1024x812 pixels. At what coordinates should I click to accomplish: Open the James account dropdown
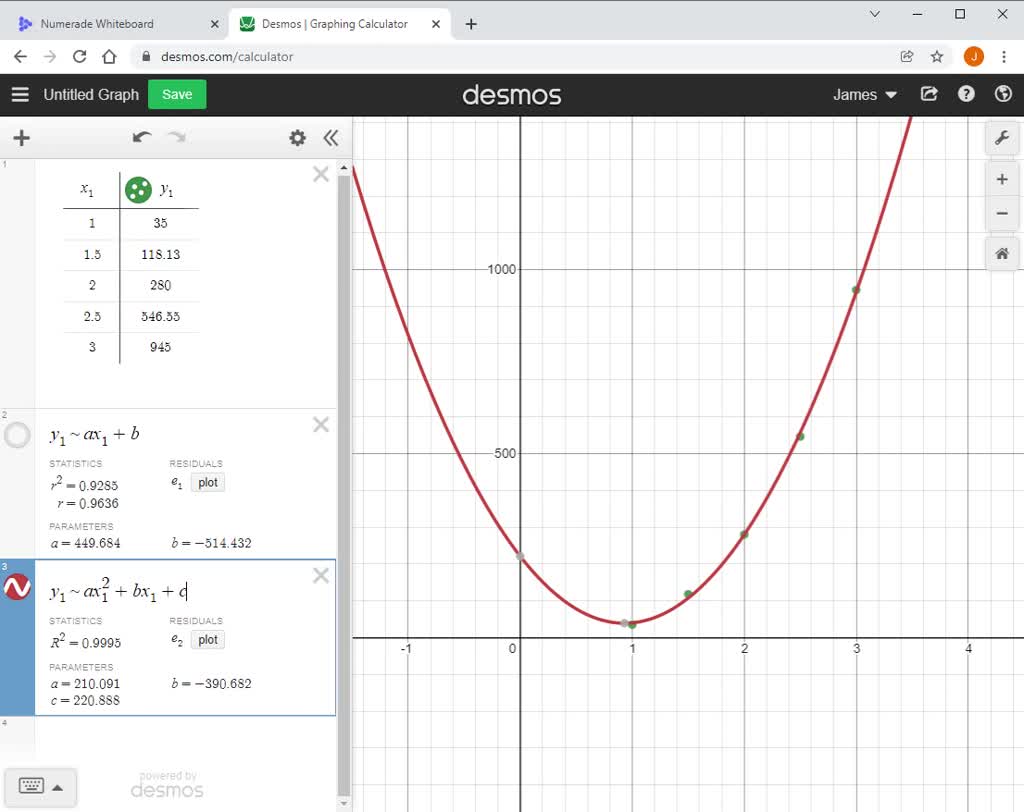click(862, 94)
